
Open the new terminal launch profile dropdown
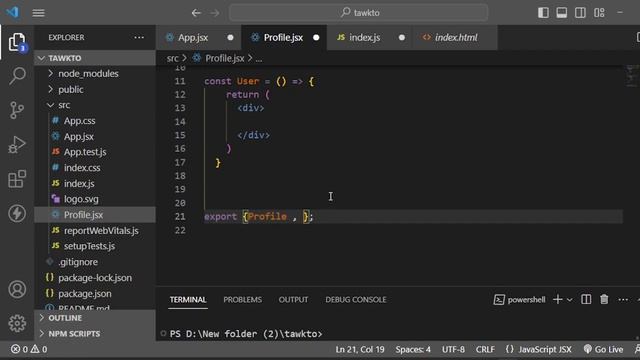coord(569,300)
